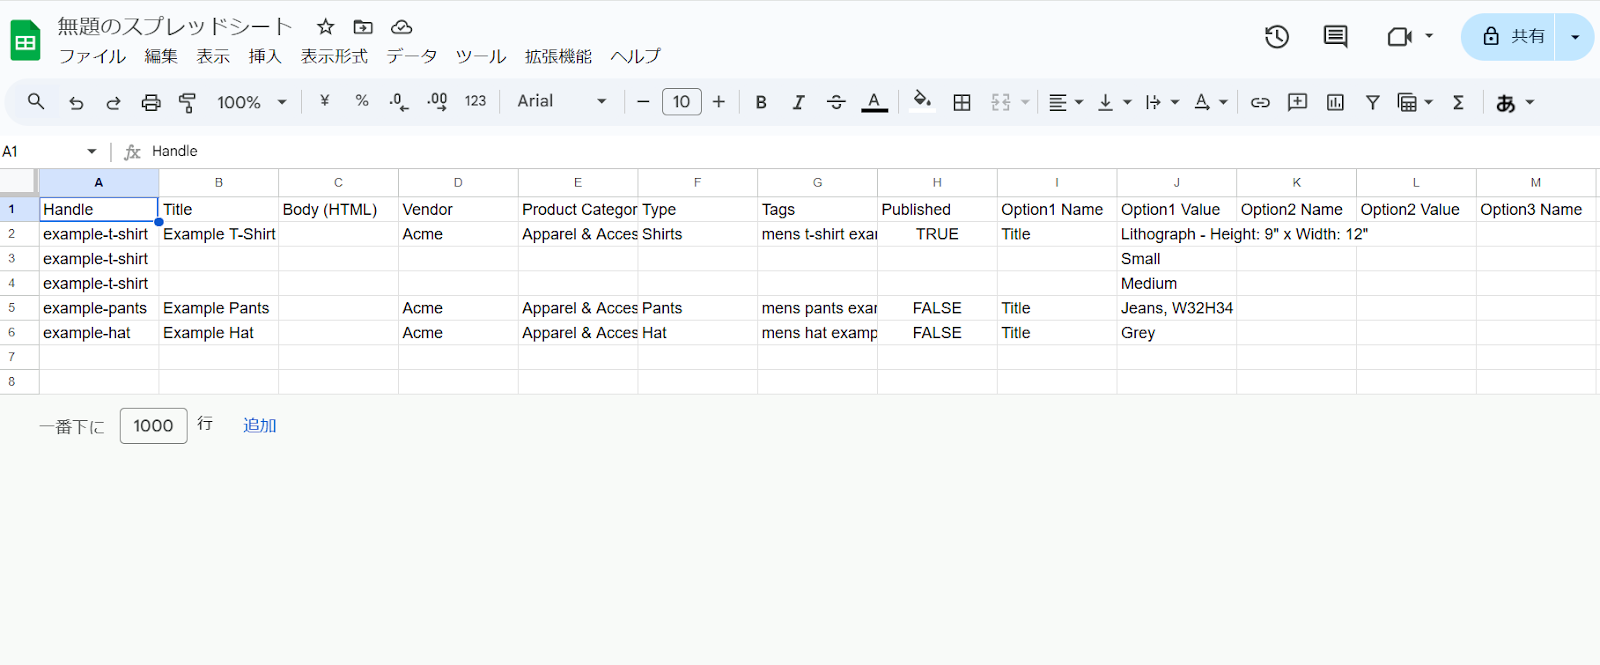Image resolution: width=1600 pixels, height=665 pixels.
Task: Click the undo arrow icon
Action: point(76,102)
